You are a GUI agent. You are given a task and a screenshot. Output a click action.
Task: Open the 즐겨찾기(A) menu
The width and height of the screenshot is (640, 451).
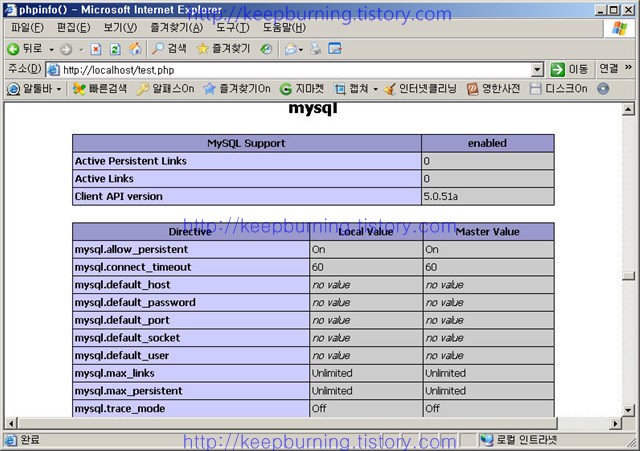click(176, 28)
